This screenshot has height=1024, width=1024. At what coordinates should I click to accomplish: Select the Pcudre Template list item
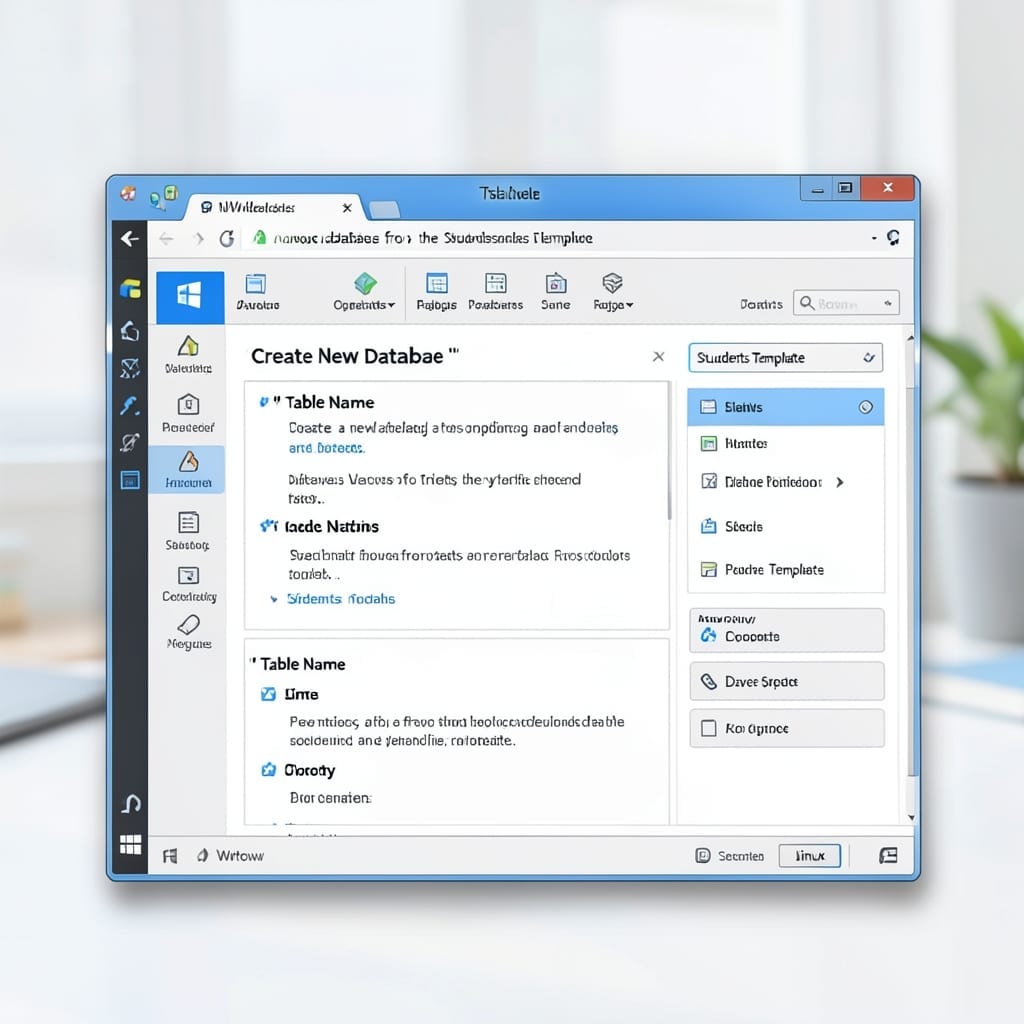[786, 570]
